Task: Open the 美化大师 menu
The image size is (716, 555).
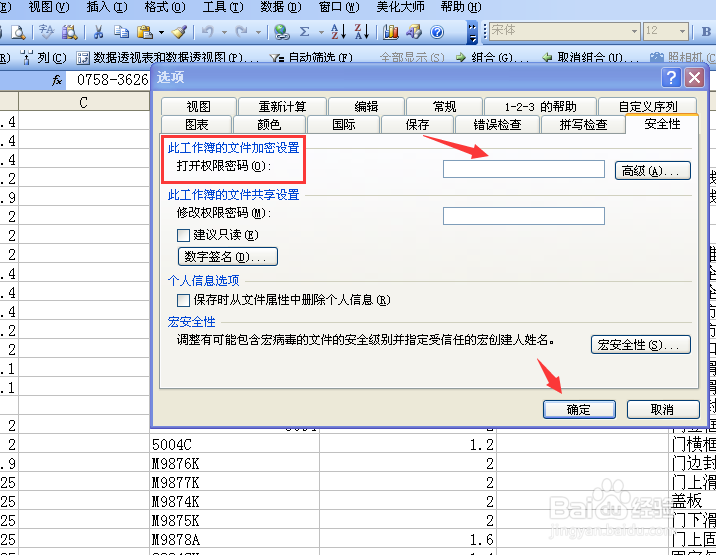Action: (400, 7)
